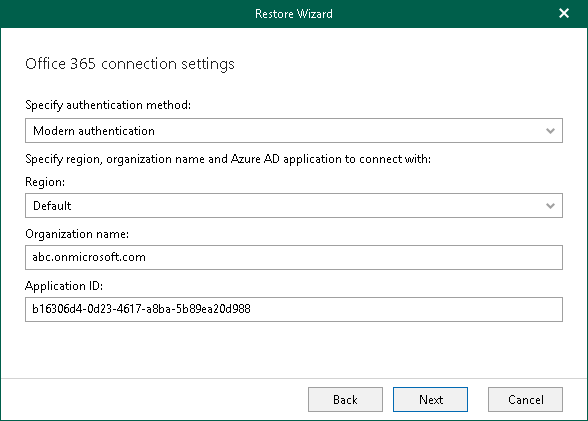The image size is (588, 421).
Task: Place cursor in the b16306d4 GUID text
Action: pyautogui.click(x=141, y=309)
